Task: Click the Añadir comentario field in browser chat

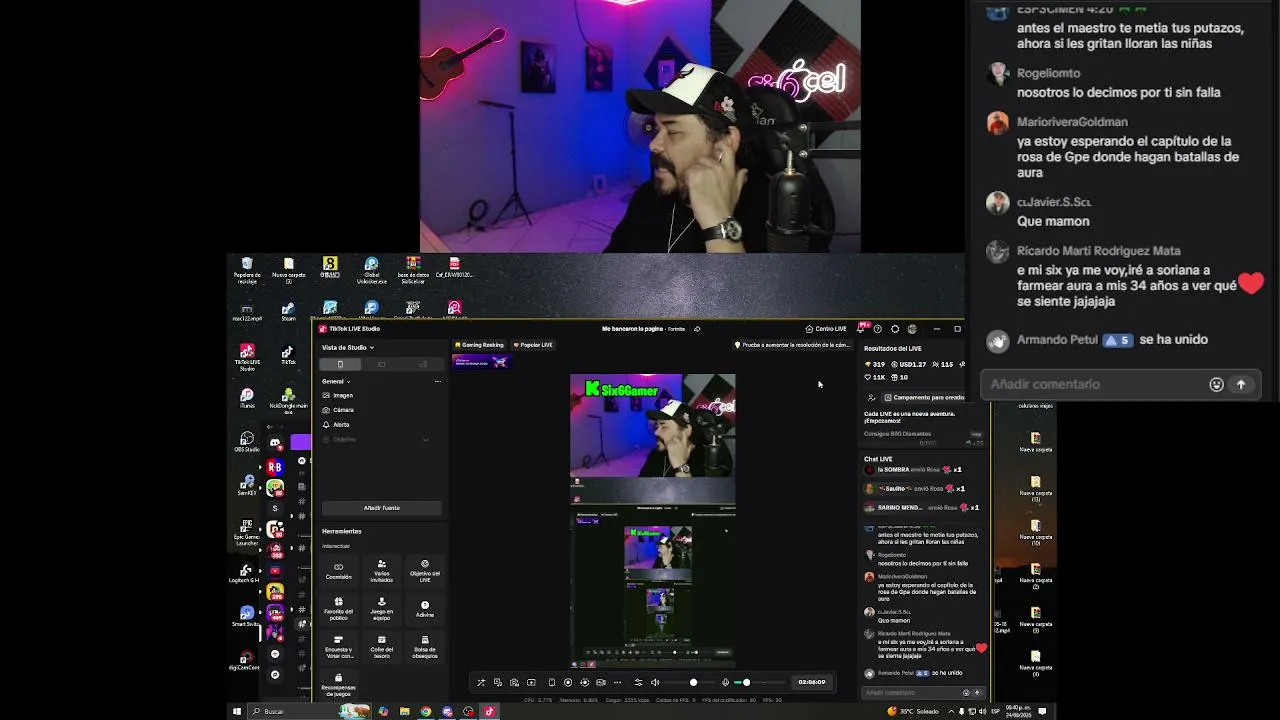Action: click(x=1094, y=384)
